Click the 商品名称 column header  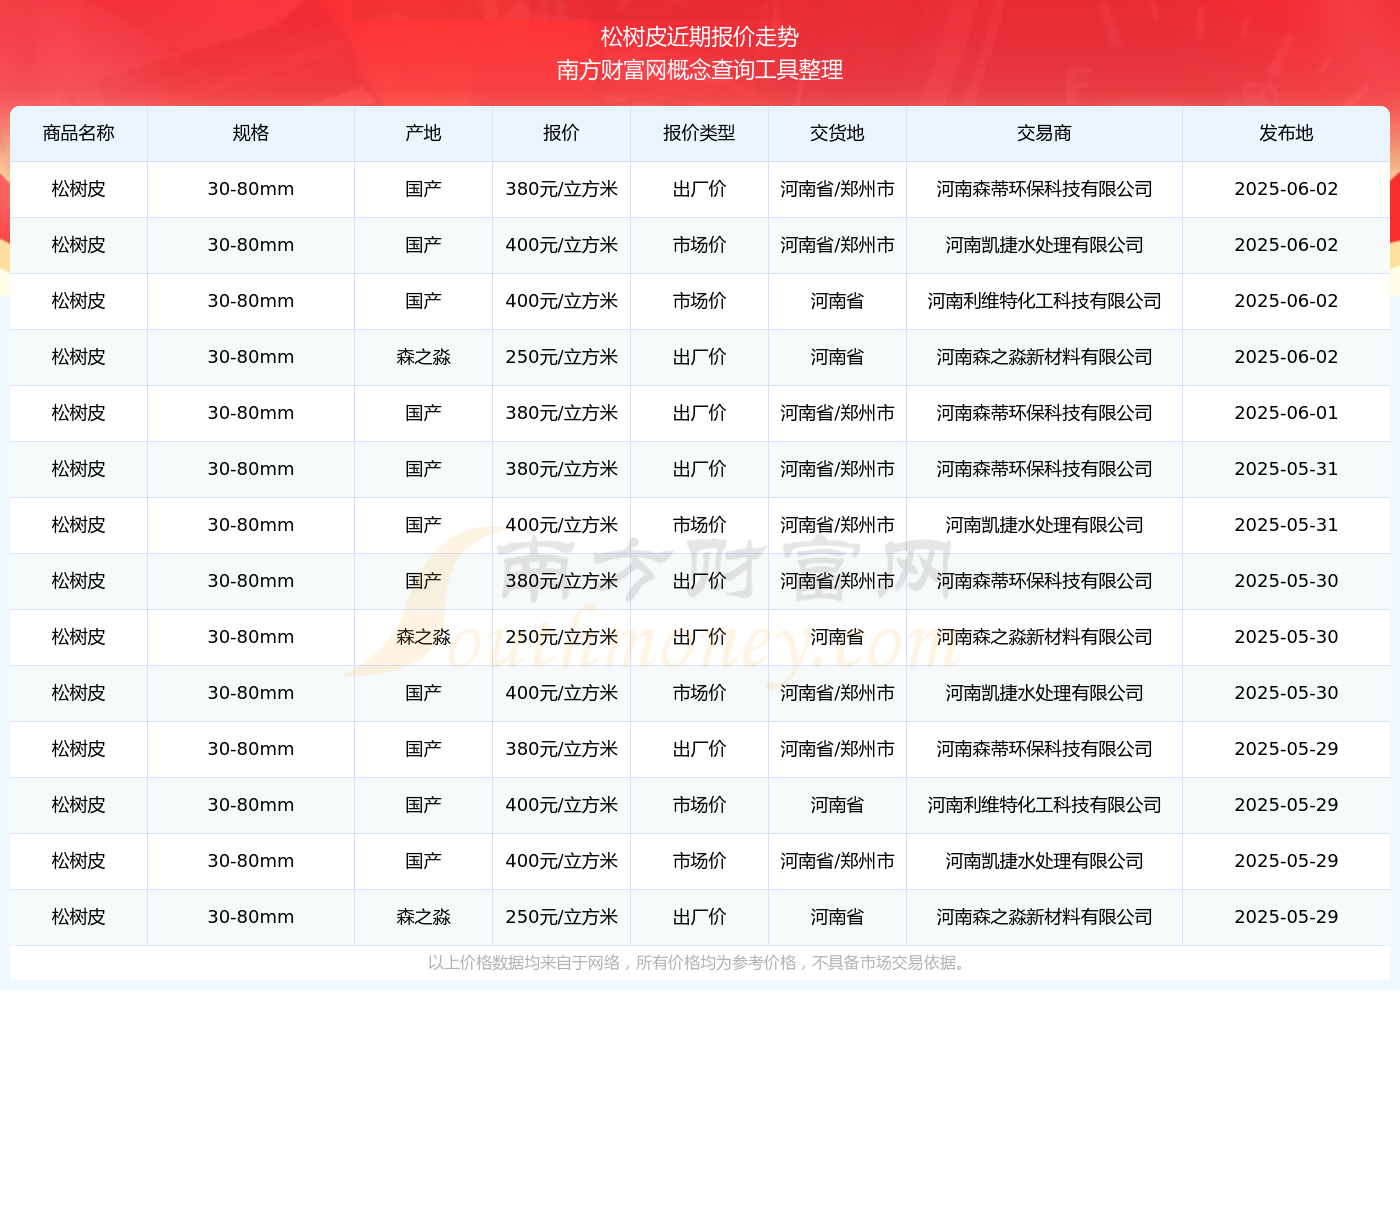79,133
